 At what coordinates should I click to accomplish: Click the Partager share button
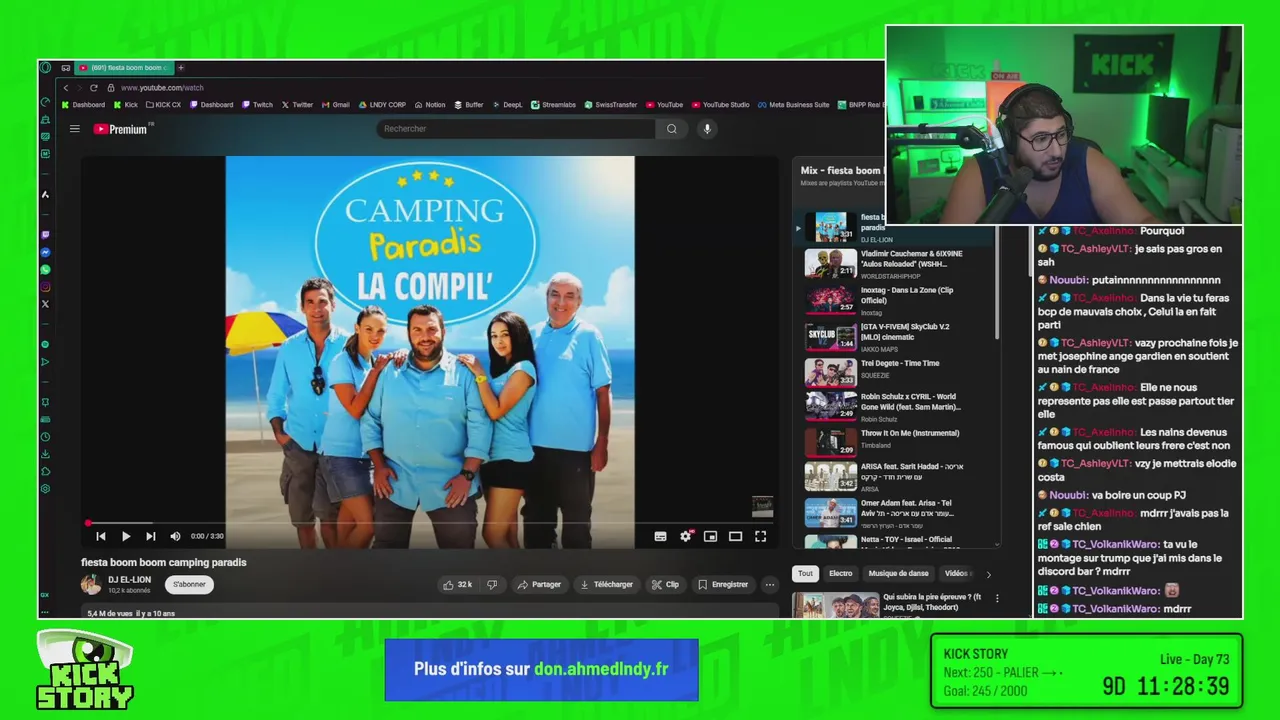[x=539, y=585]
